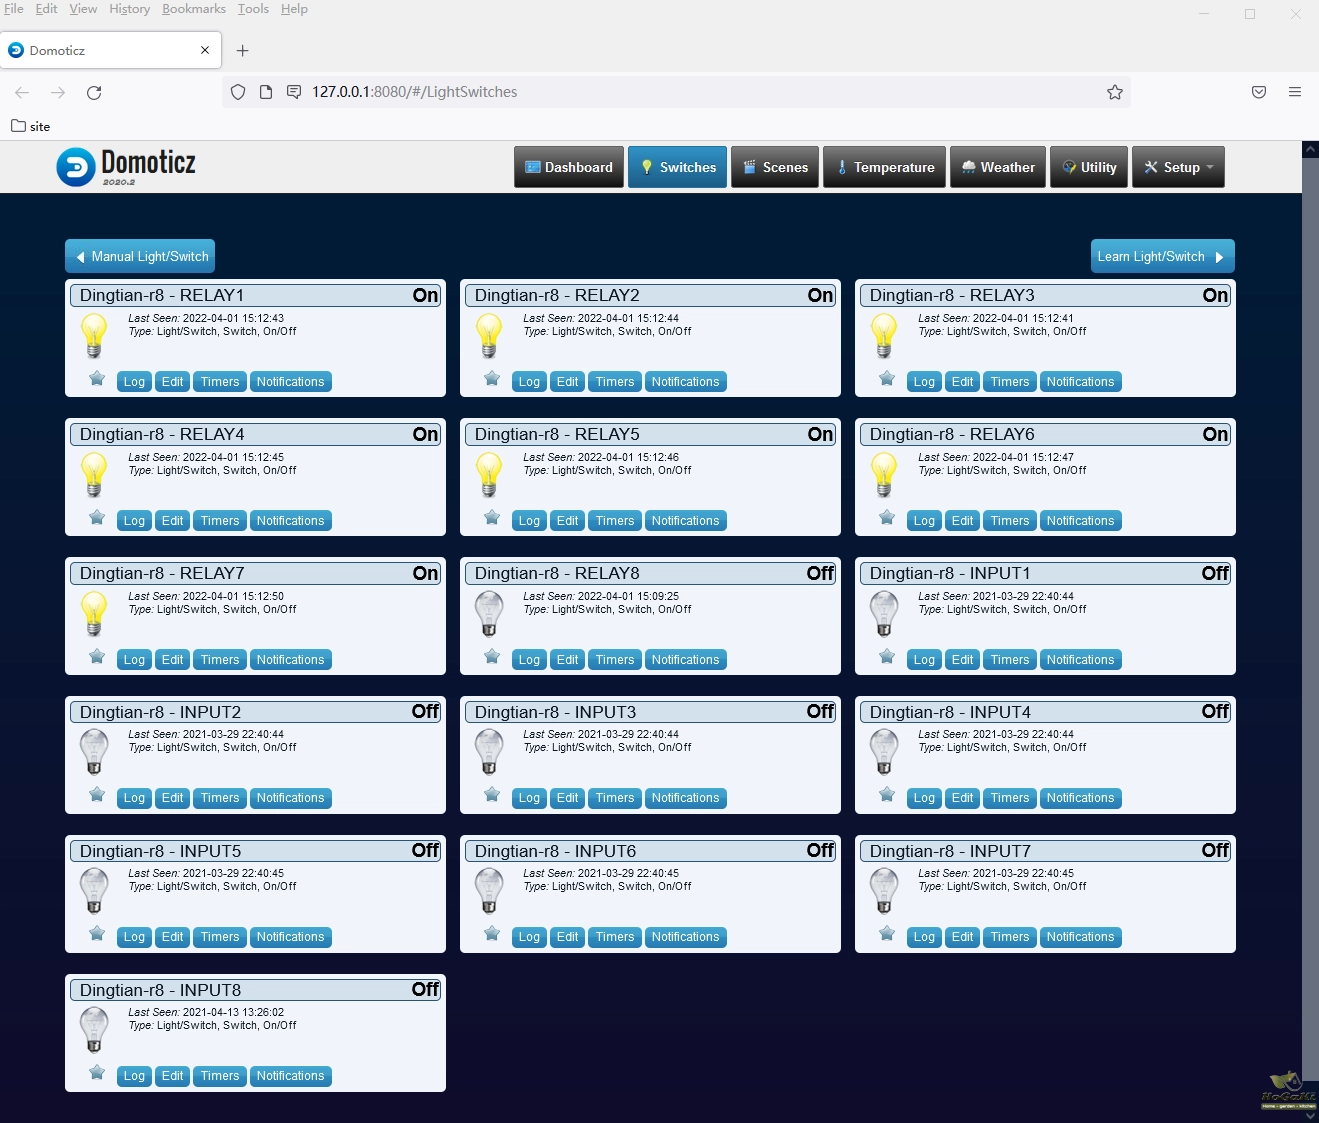1319x1123 pixels.
Task: Toggle the RELAY2 light bulb off
Action: 489,335
